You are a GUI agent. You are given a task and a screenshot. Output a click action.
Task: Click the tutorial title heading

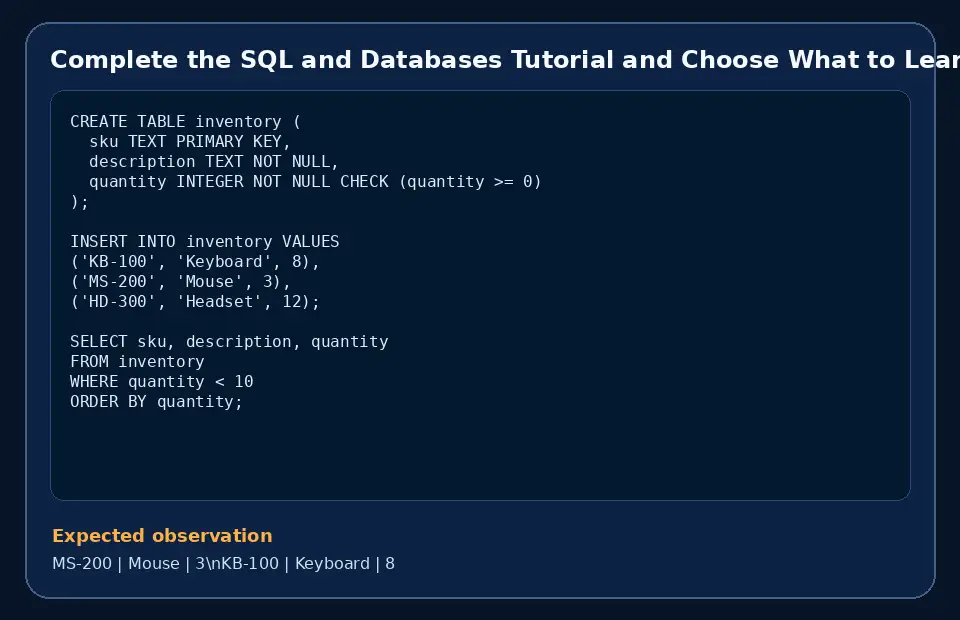tap(505, 60)
